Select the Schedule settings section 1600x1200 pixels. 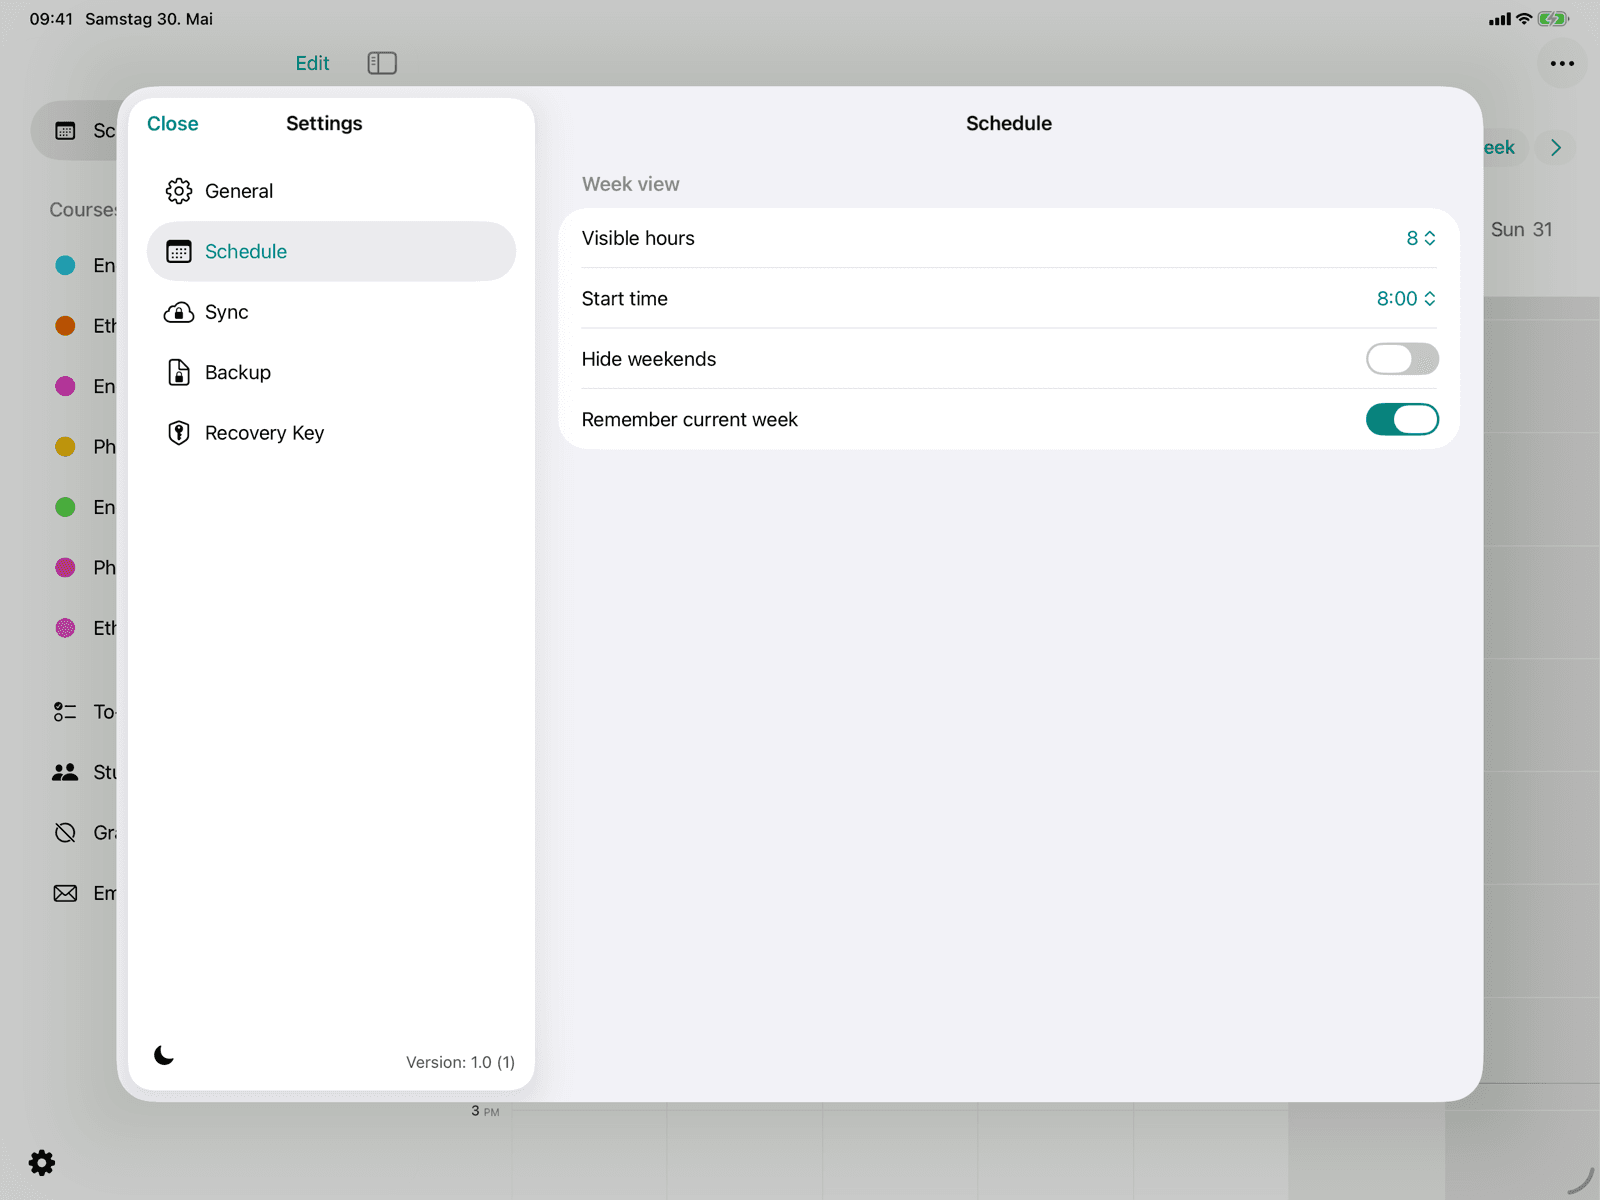331,251
